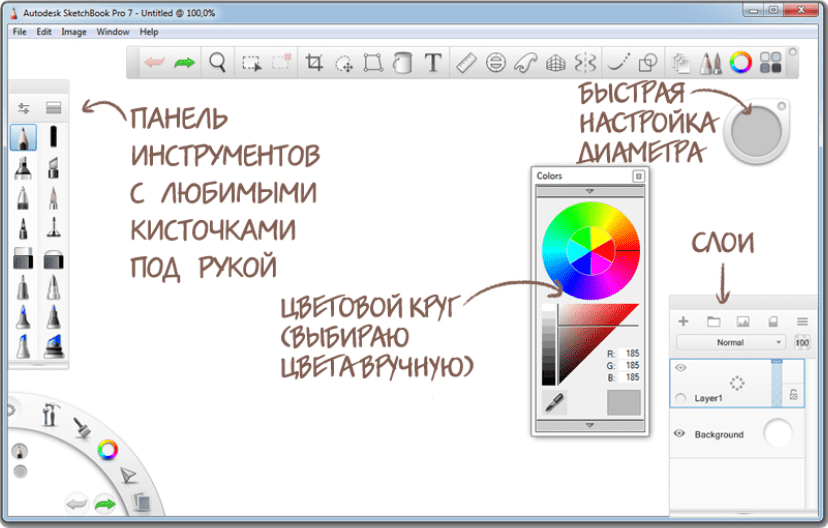This screenshot has height=528, width=828.
Task: Hide the Background layer with eye icon
Action: coord(680,434)
